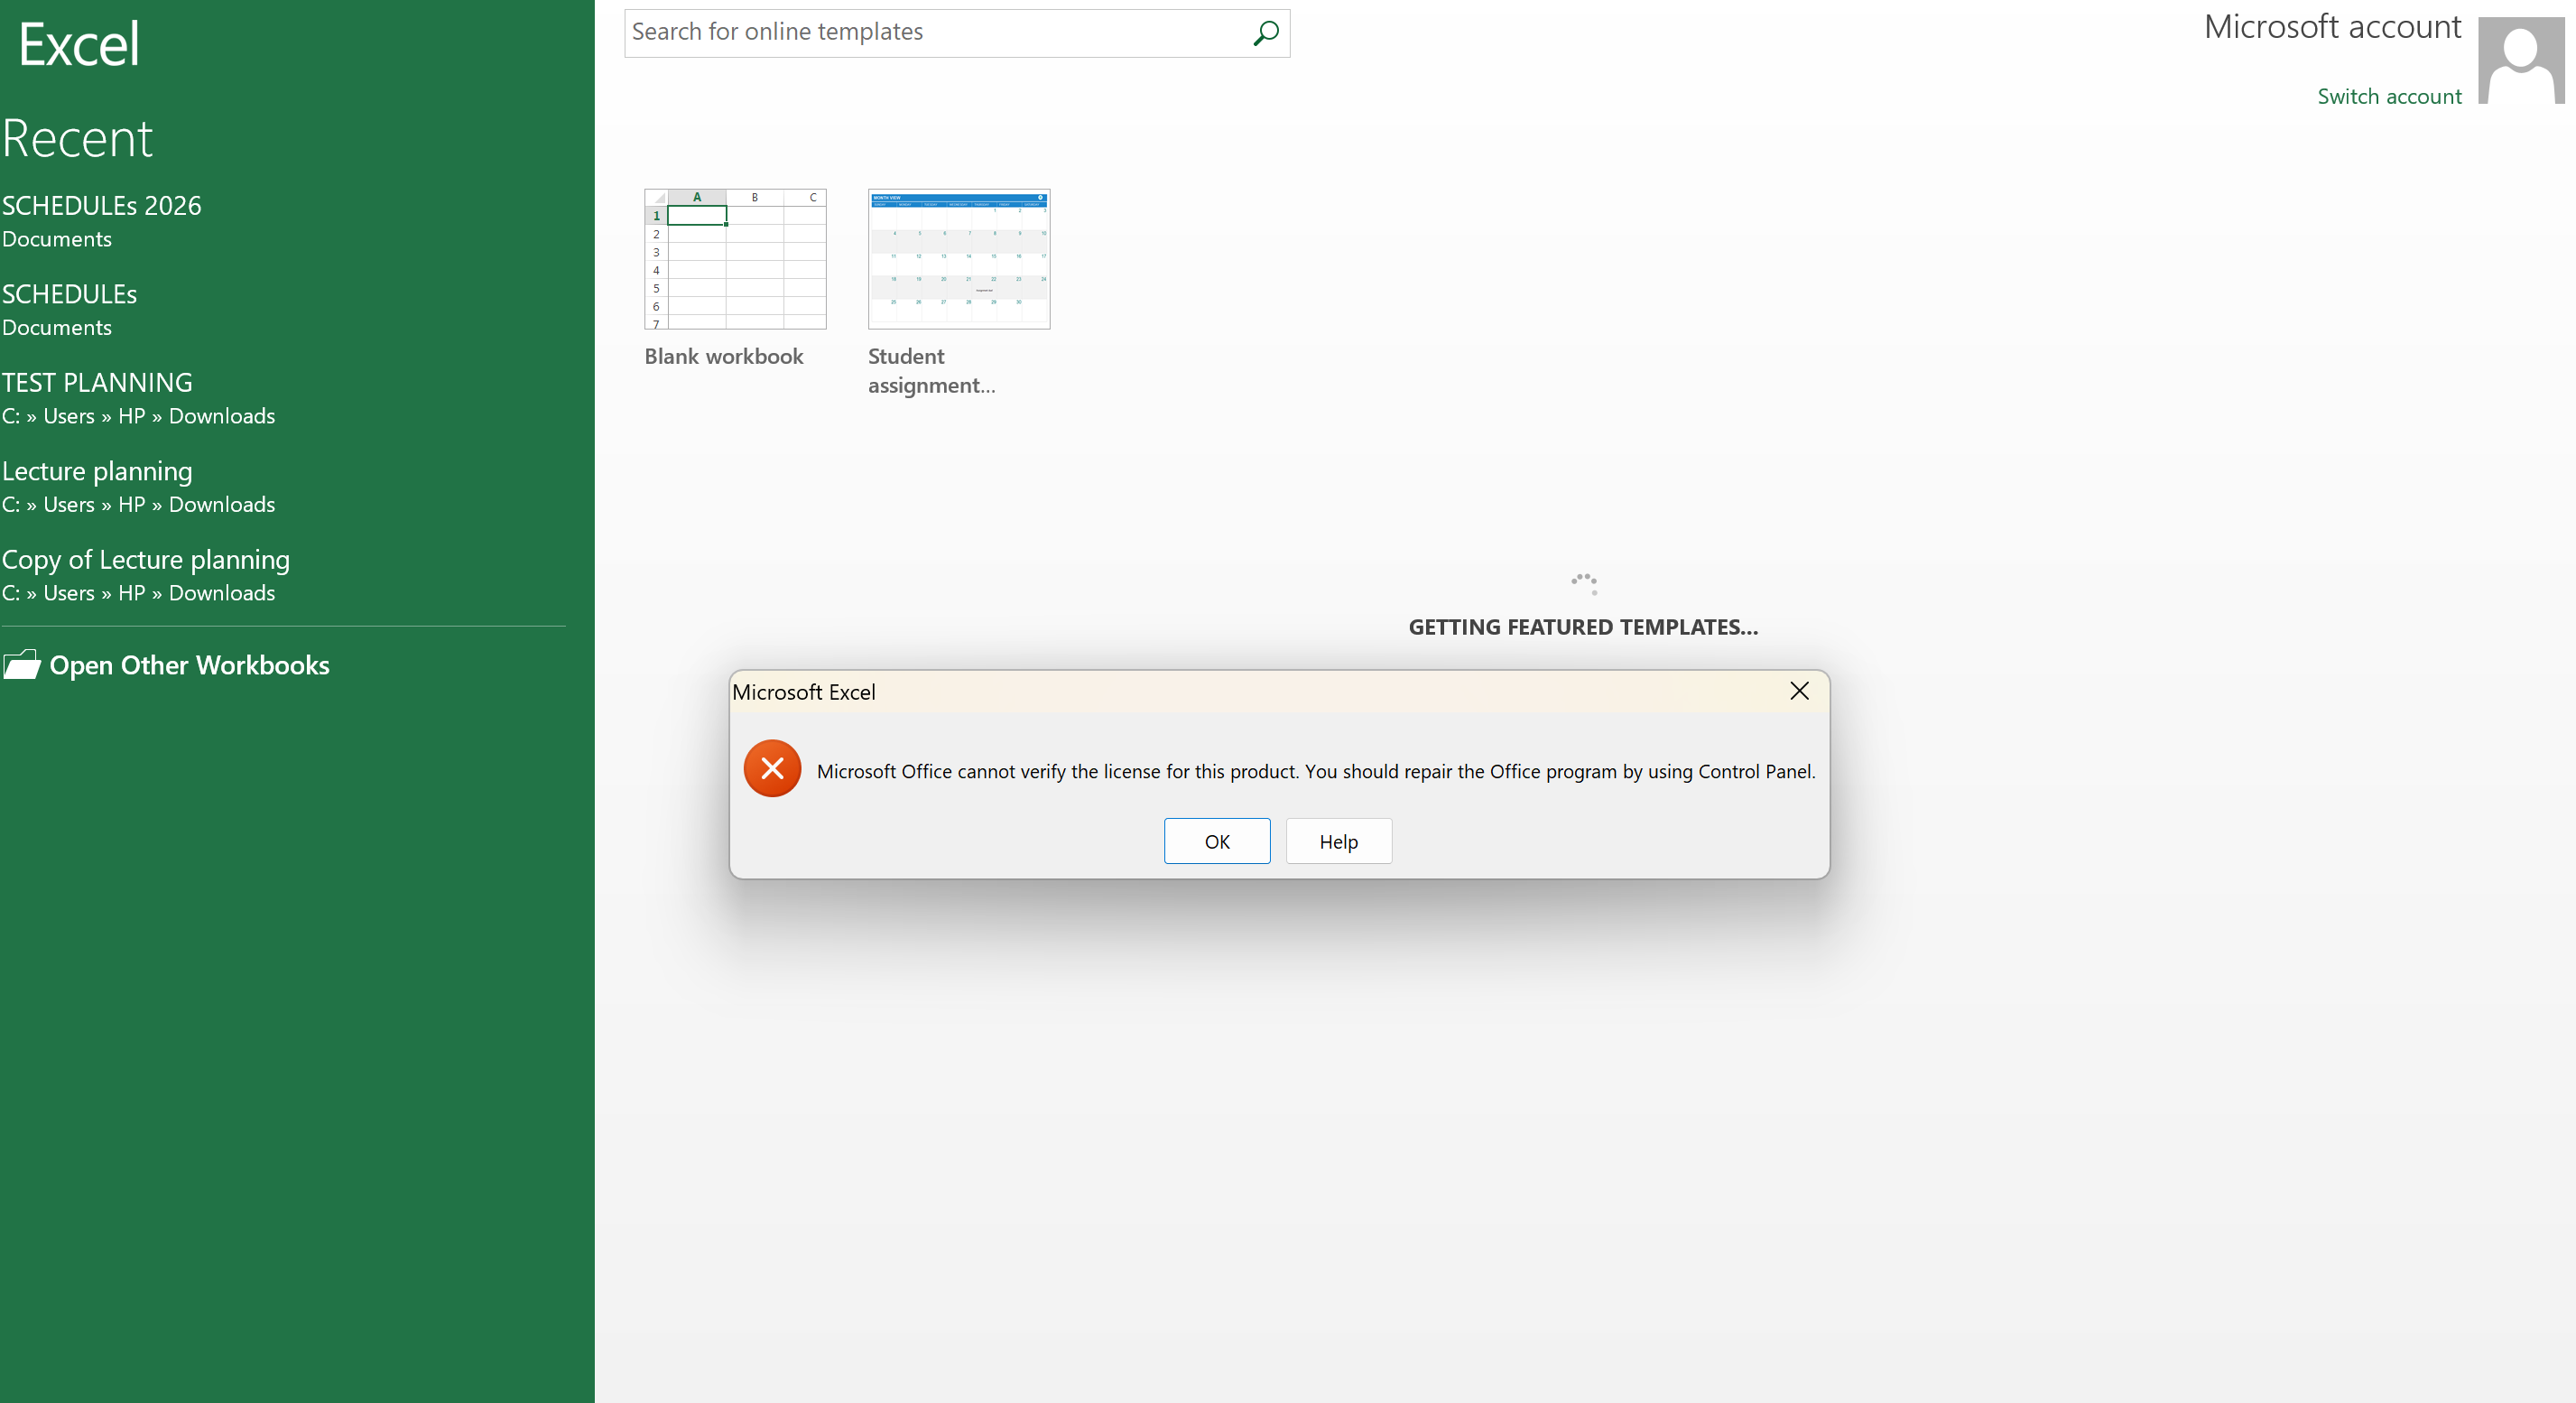Open recent file SCHEDULEs 2026

click(102, 221)
